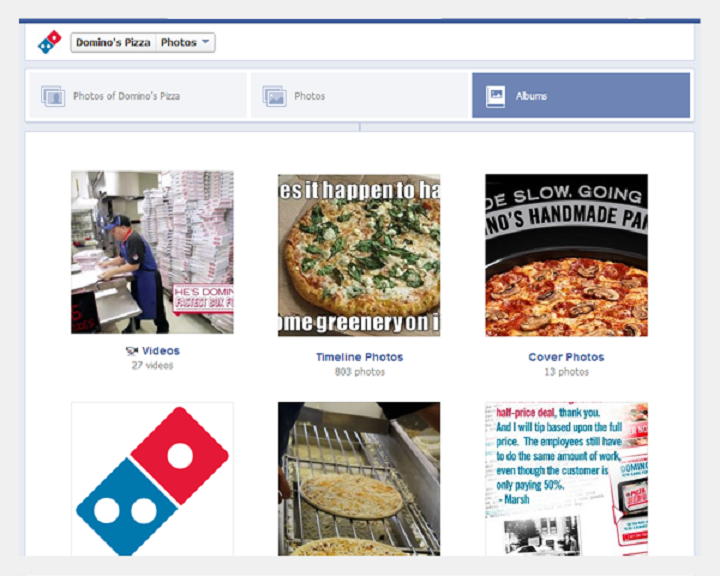720x576 pixels.
Task: Open the Timeline Photos spinach pizza thumbnail
Action: [x=359, y=255]
